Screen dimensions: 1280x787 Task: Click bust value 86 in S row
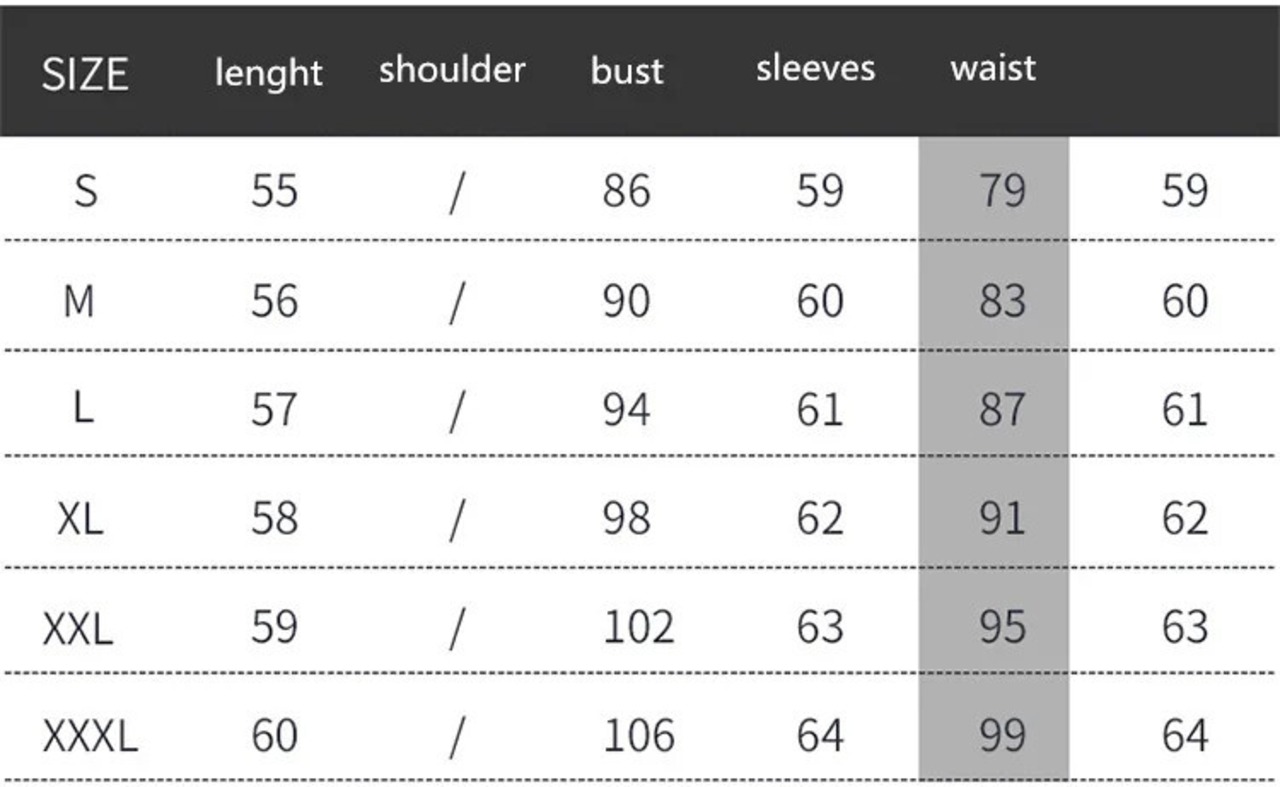(x=626, y=190)
